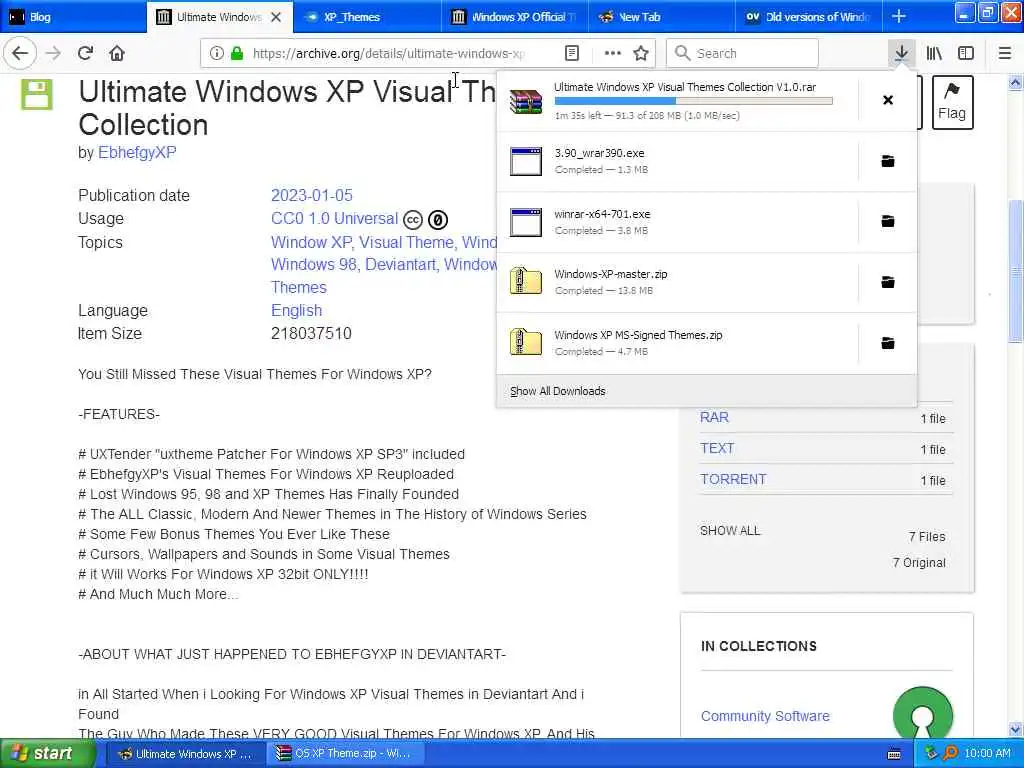The width and height of the screenshot is (1024, 768).
Task: Click the Search input box
Action: (742, 53)
